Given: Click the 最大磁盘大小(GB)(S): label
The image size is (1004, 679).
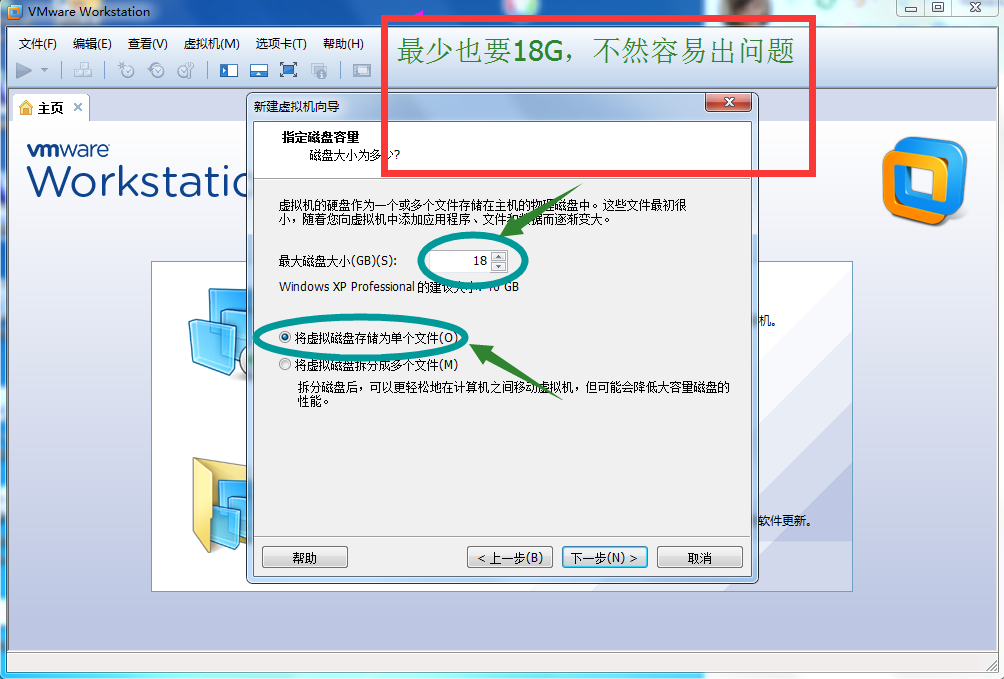Looking at the screenshot, I should pos(337,261).
